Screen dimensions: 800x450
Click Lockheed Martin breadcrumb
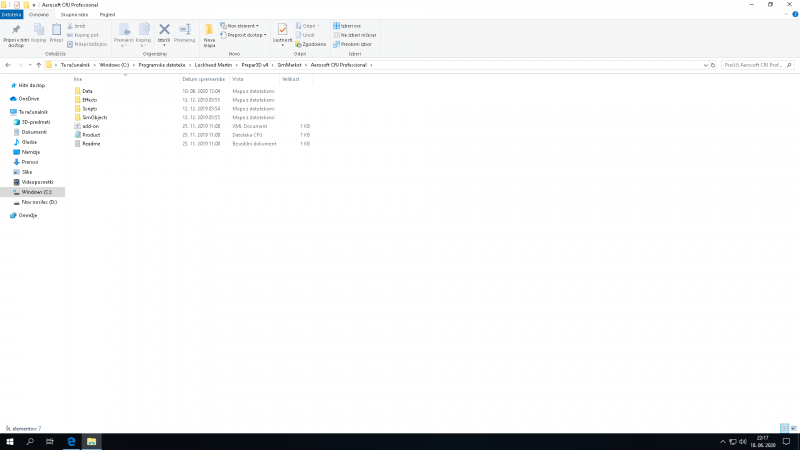(x=213, y=65)
